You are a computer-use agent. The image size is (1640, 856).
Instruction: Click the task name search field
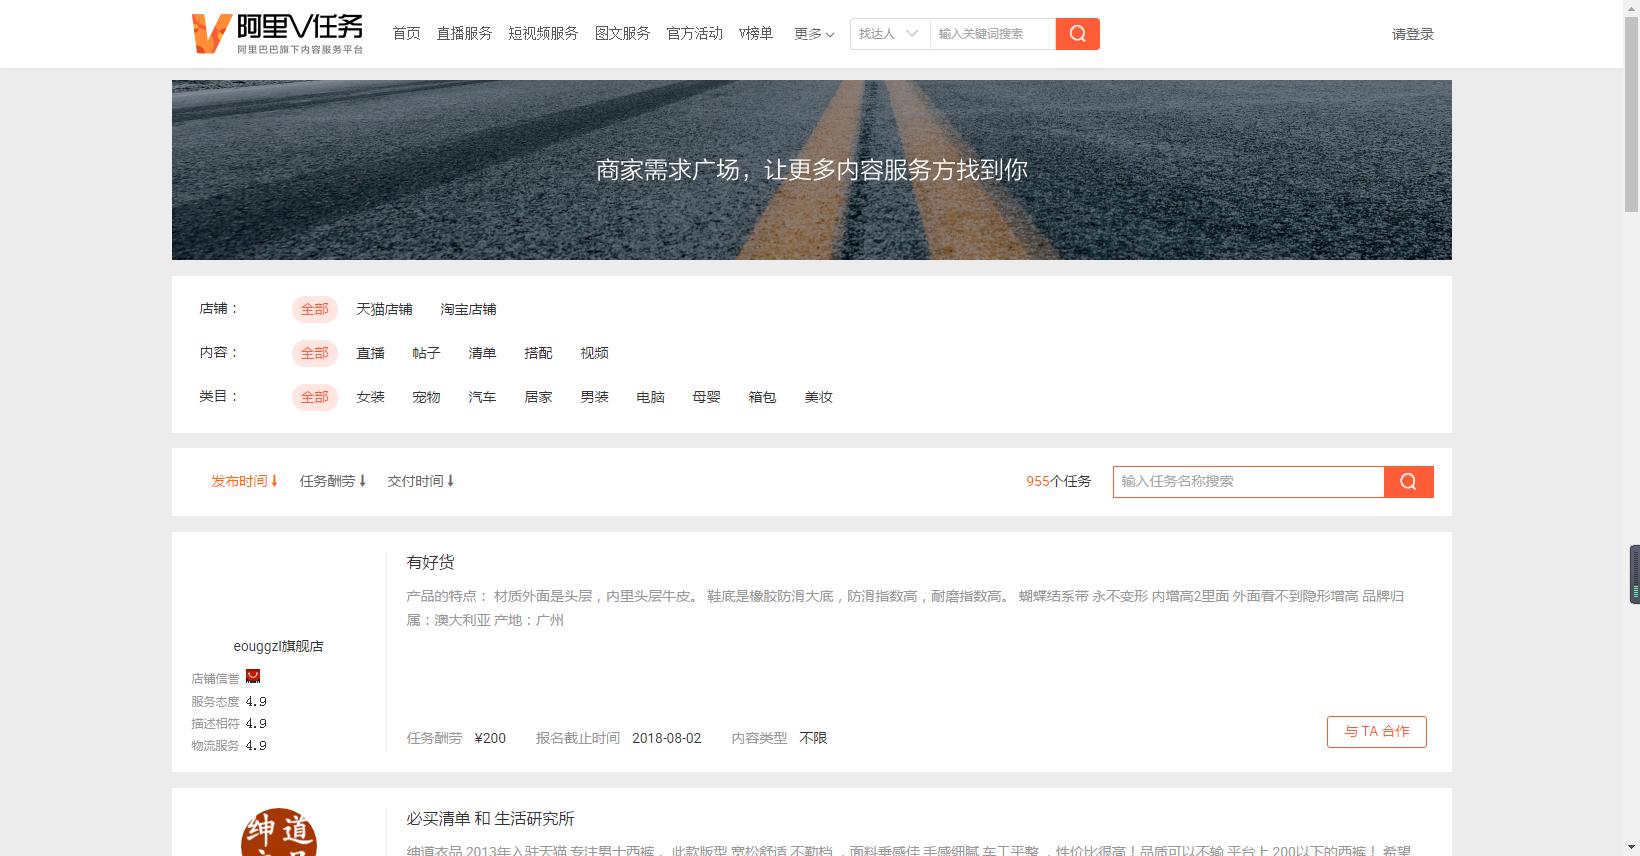(x=1247, y=482)
